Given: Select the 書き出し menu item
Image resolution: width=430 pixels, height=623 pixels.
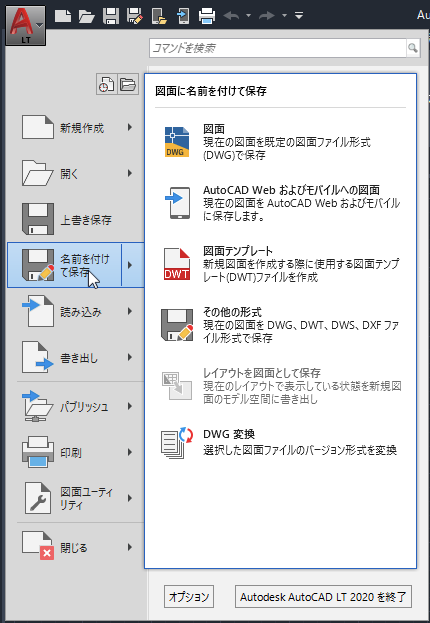Looking at the screenshot, I should pos(76,358).
